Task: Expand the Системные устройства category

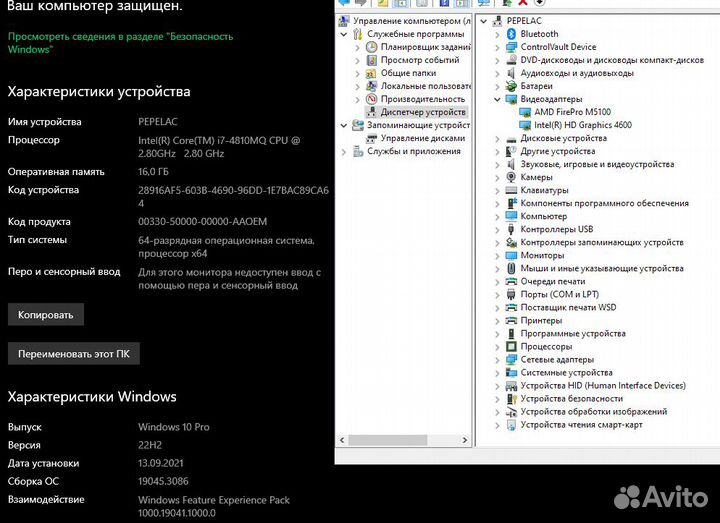Action: [497, 372]
